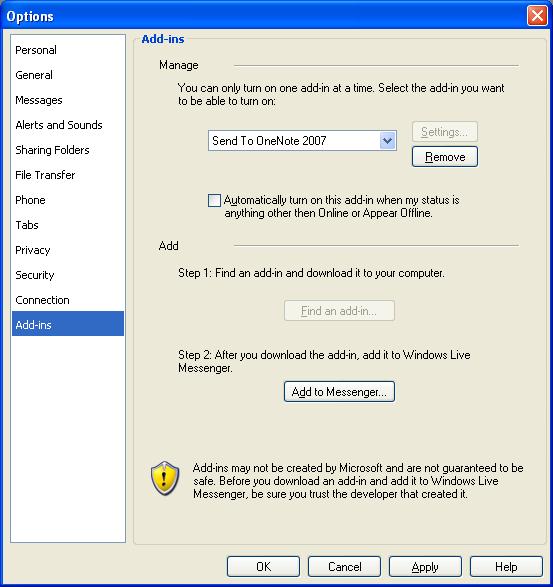Confirm changes with OK
Image resolution: width=553 pixels, height=587 pixels.
tap(263, 566)
